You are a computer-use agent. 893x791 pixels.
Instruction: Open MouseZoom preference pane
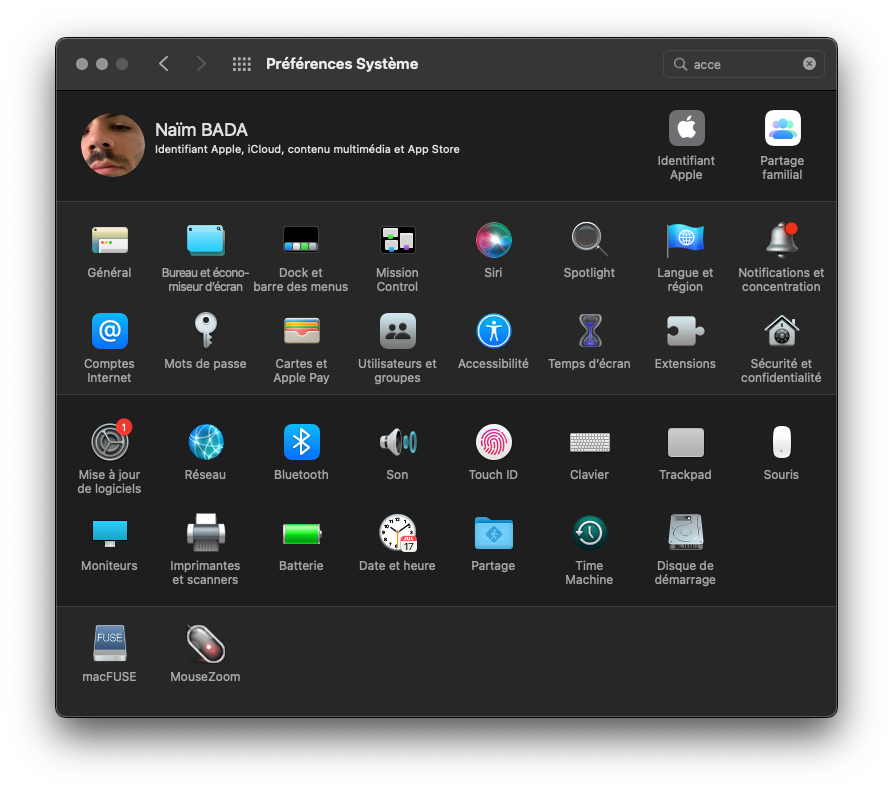(205, 644)
